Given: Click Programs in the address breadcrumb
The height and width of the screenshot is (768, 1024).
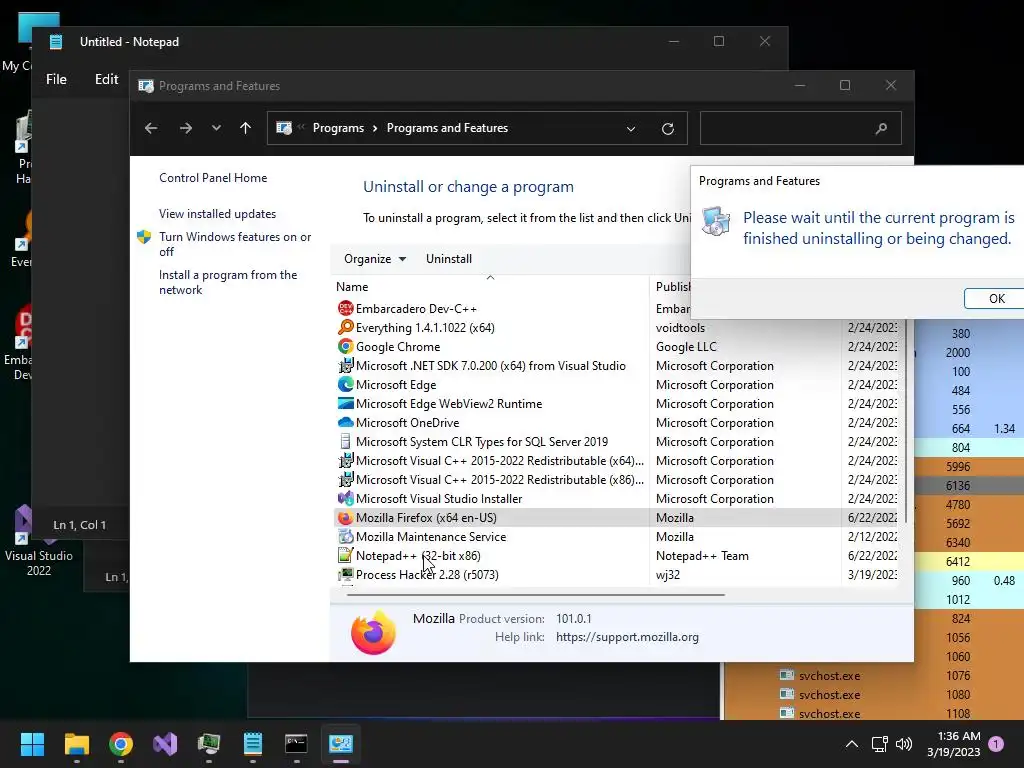Looking at the screenshot, I should (x=338, y=128).
